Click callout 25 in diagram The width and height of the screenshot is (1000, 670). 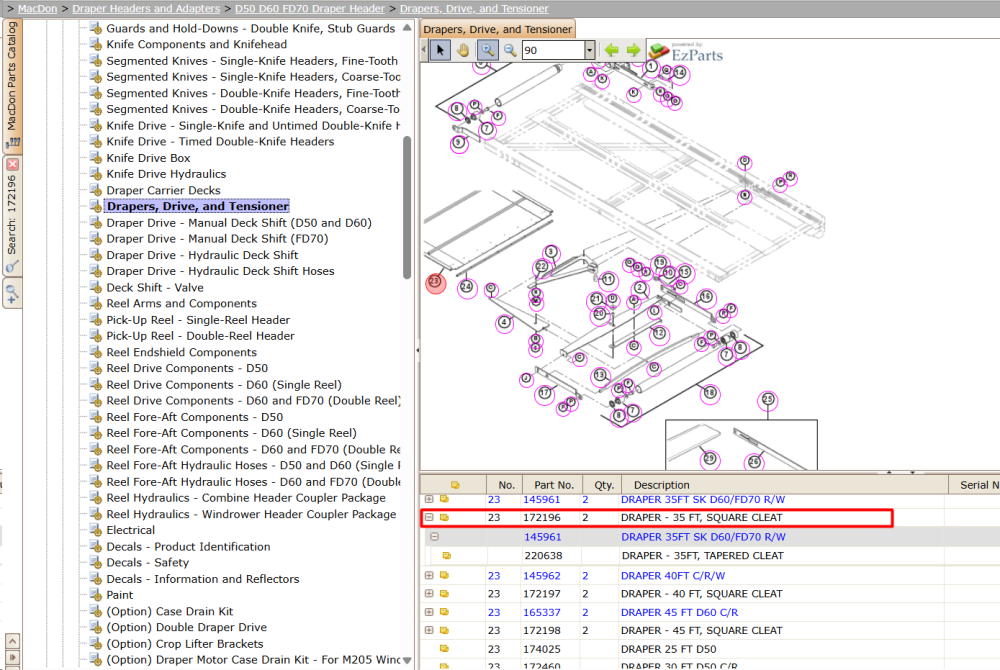pyautogui.click(x=768, y=400)
